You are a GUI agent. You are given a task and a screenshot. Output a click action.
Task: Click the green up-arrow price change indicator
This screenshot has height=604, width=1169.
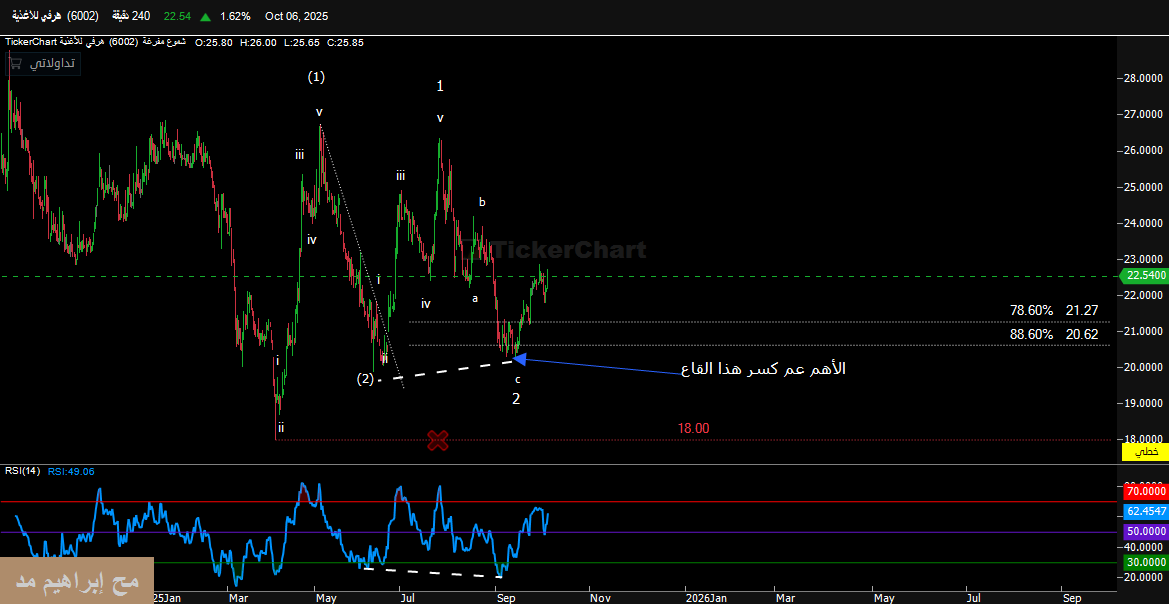(205, 17)
